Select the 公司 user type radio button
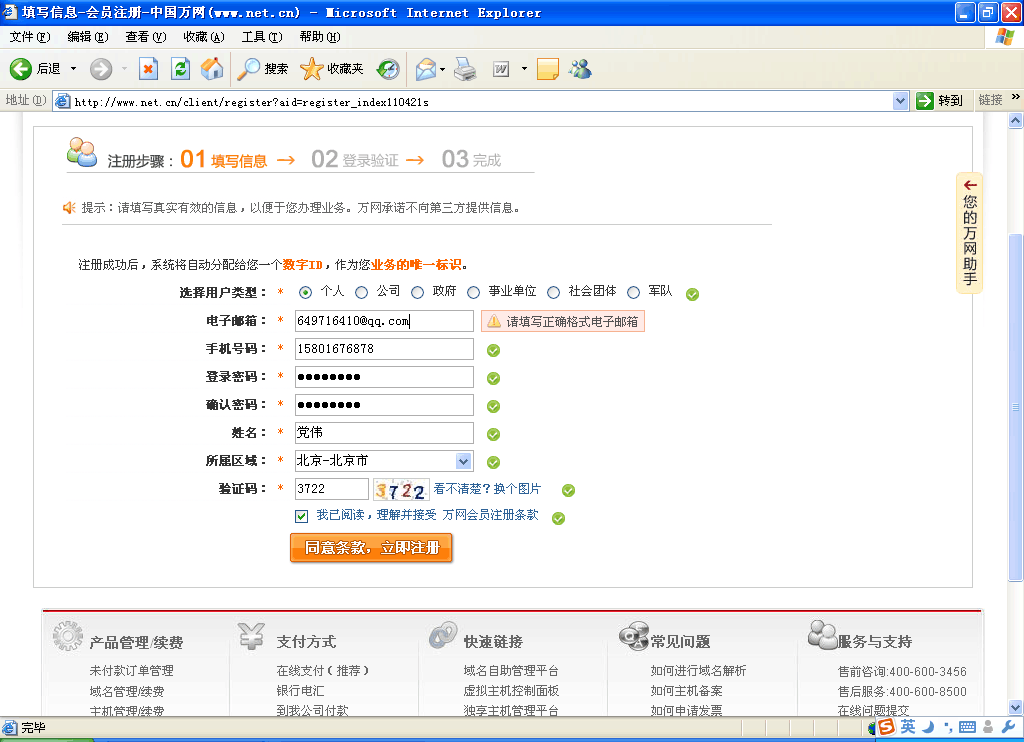Screen dimensions: 1024x742 pos(361,292)
